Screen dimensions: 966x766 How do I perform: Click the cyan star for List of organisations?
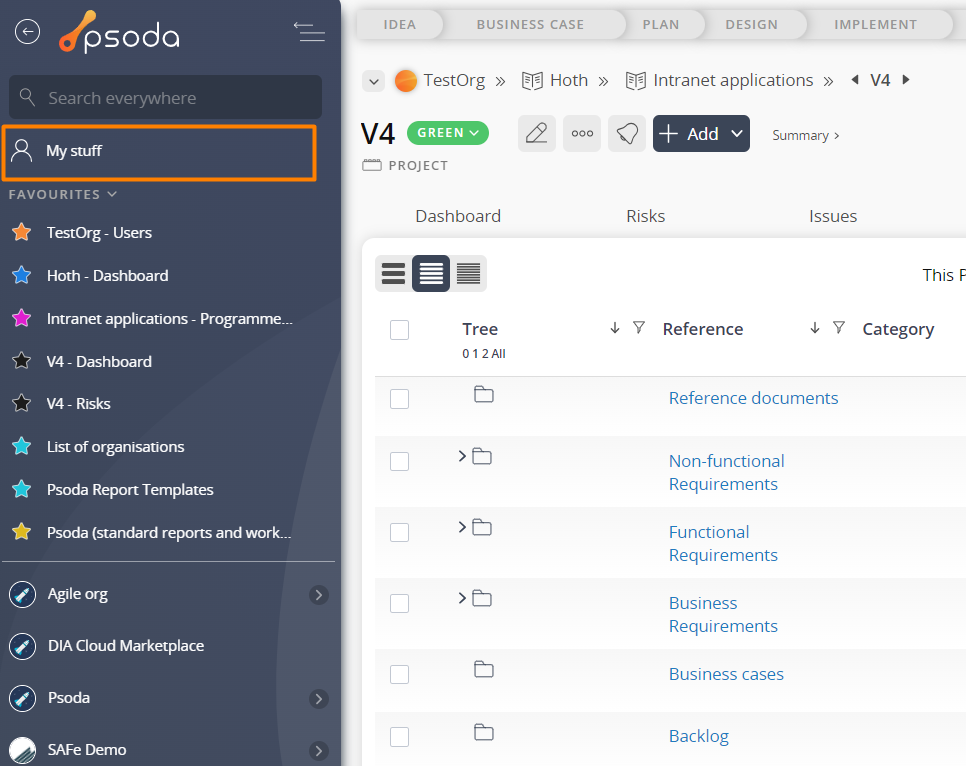coord(22,446)
